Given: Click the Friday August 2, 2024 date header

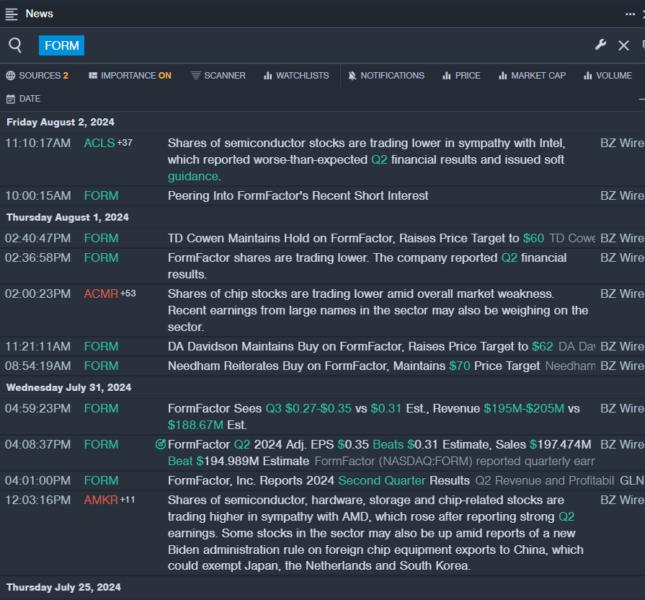Looking at the screenshot, I should pyautogui.click(x=60, y=122).
